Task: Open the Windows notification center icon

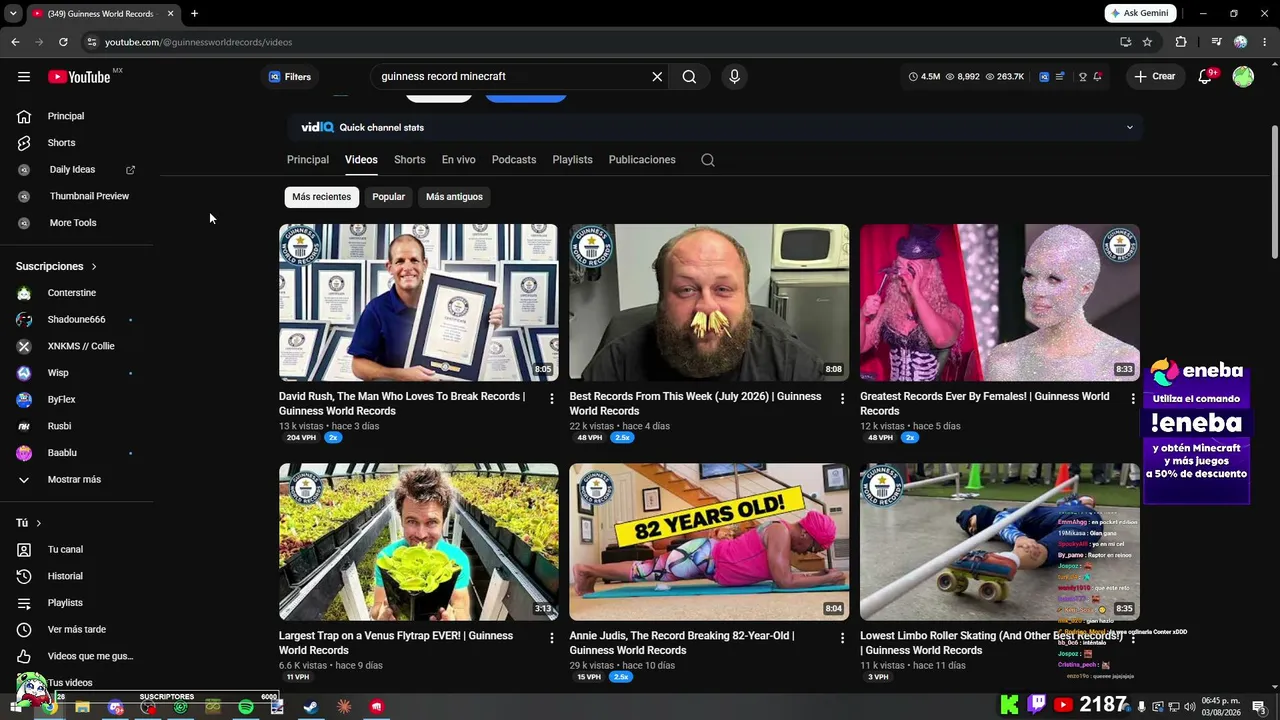Action: pos(1258,707)
